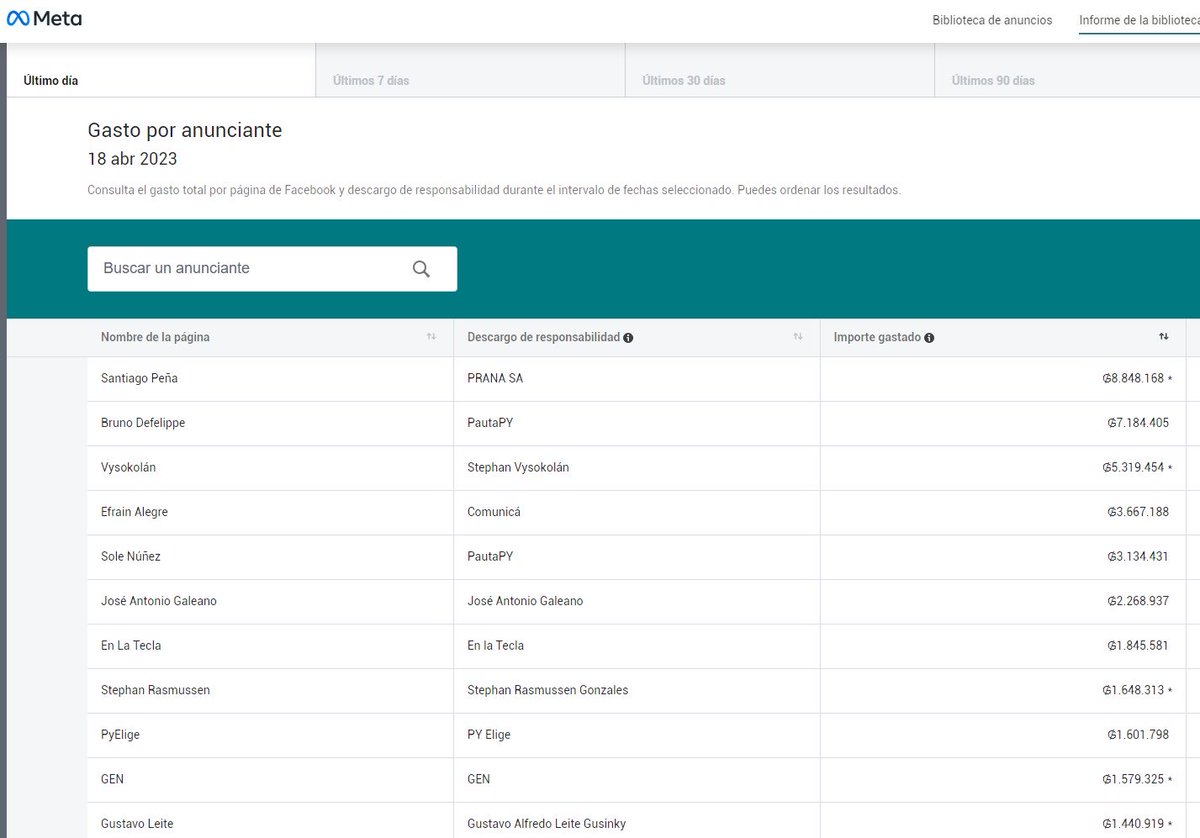Switch to Últimos 30 días tab

779,71
